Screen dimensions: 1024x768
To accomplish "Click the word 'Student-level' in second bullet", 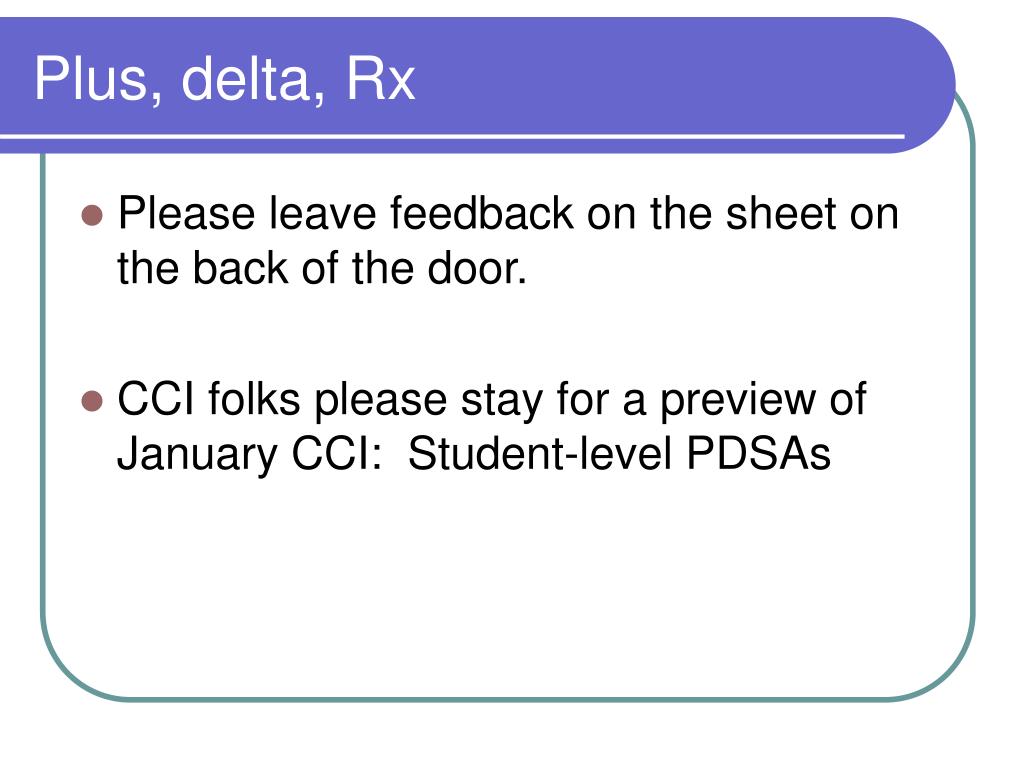I will [540, 453].
